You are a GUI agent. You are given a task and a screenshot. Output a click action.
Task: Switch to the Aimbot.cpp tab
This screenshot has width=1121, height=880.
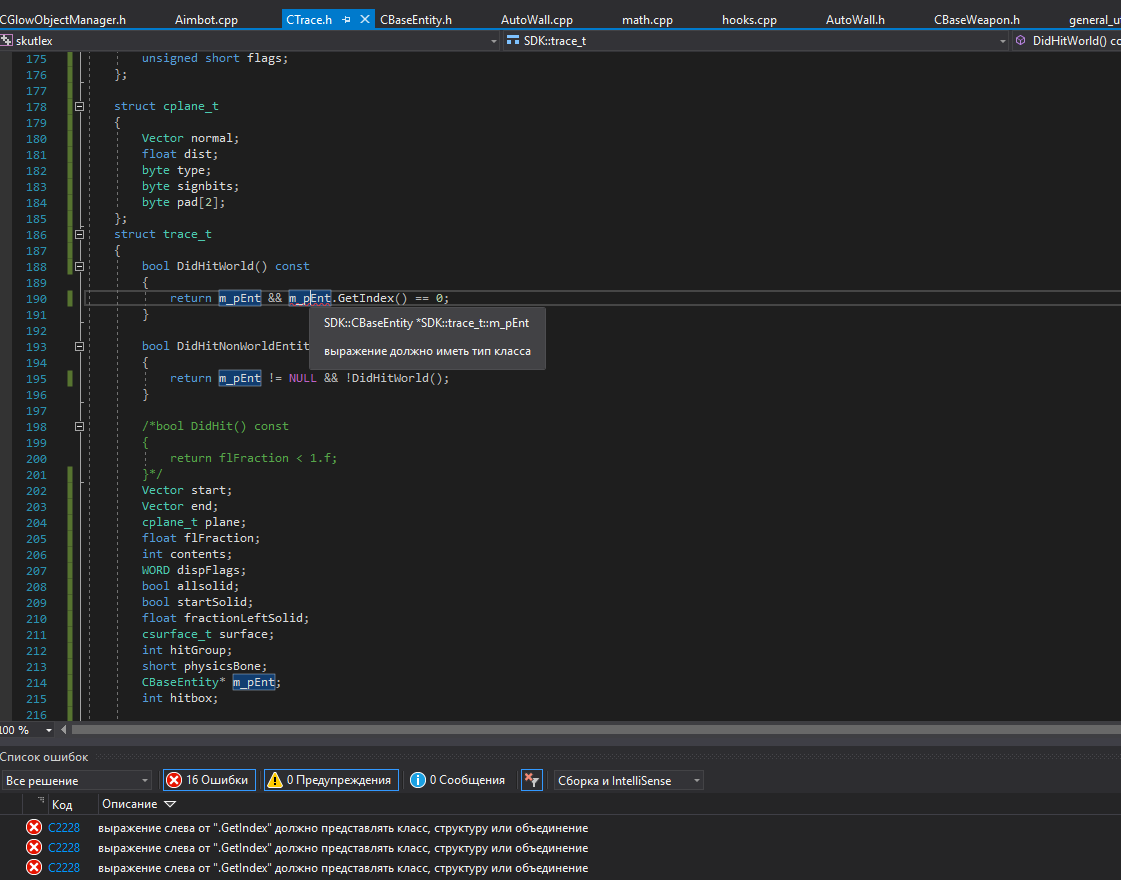[206, 19]
